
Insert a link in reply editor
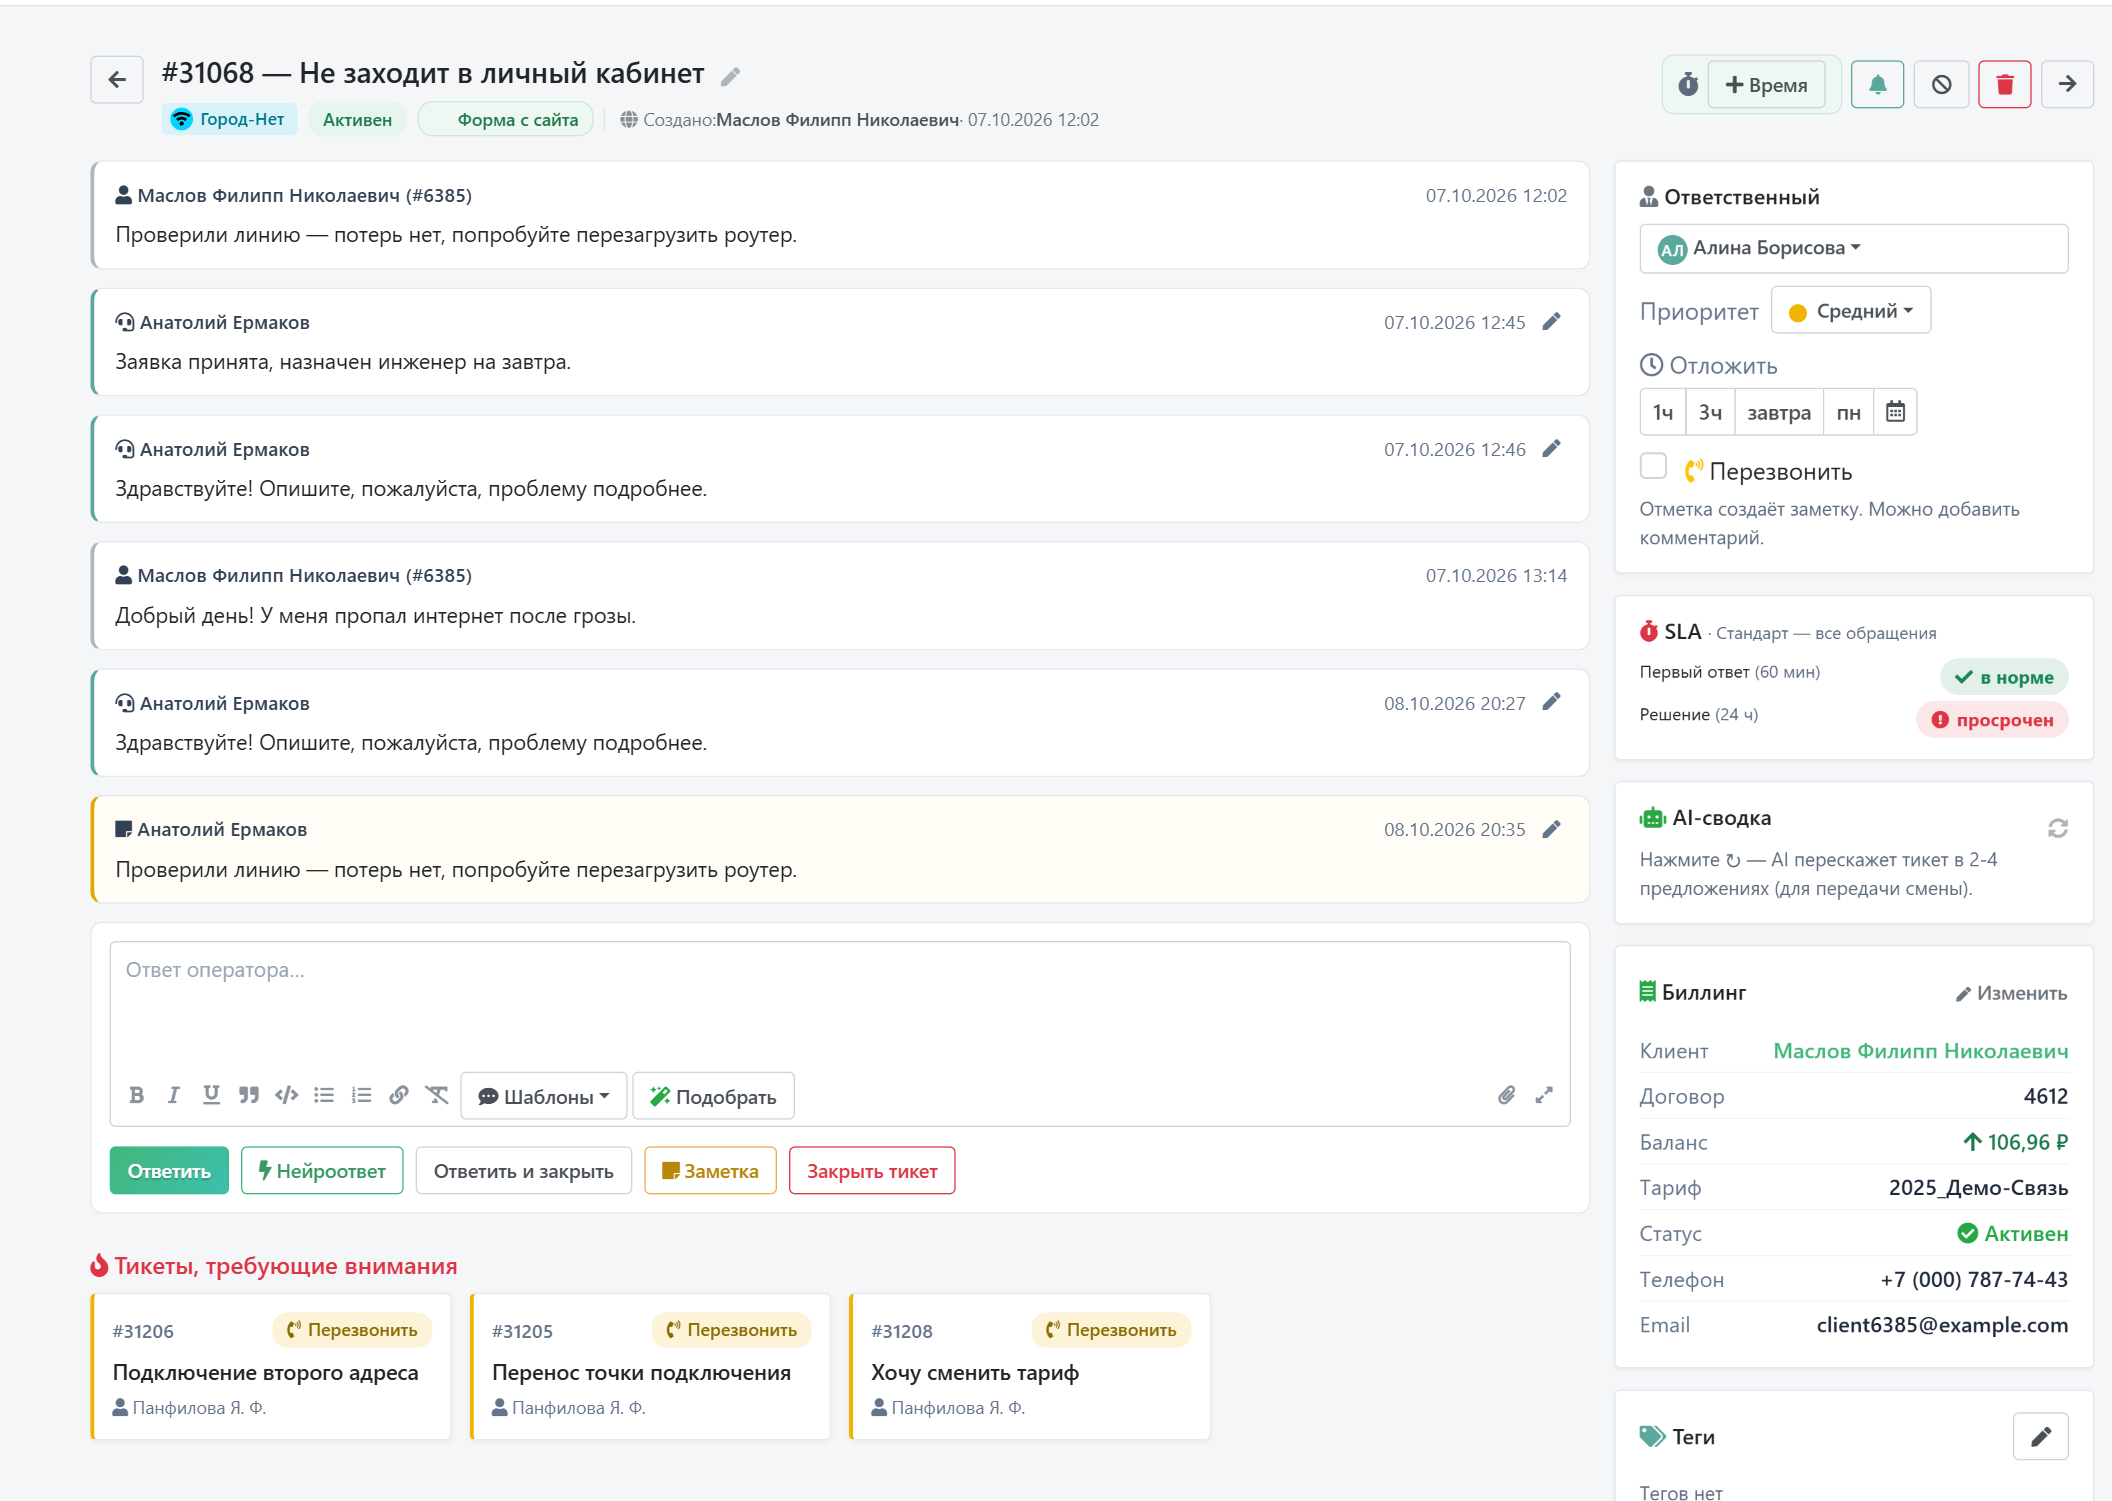click(x=399, y=1095)
